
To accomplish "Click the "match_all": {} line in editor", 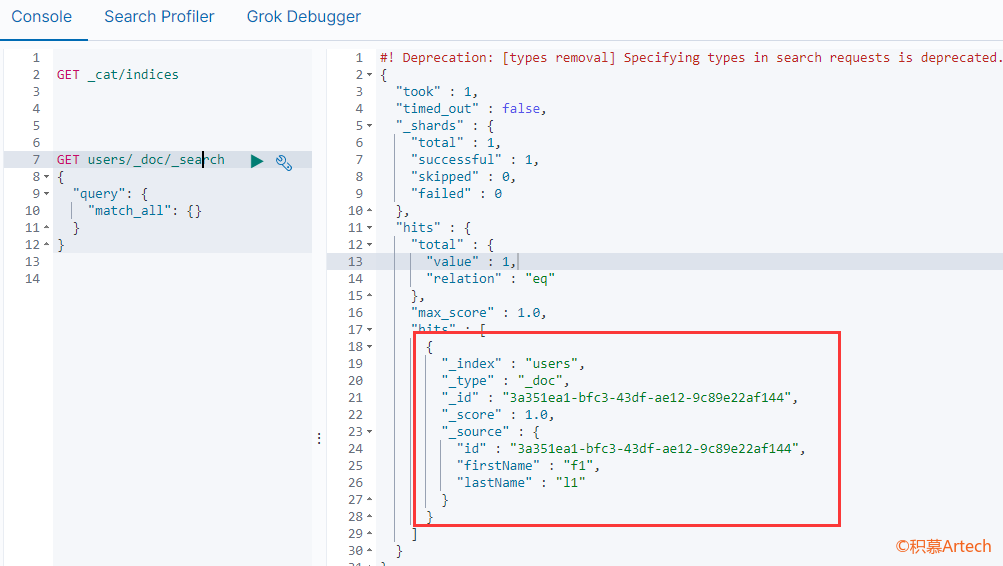I will coord(145,211).
